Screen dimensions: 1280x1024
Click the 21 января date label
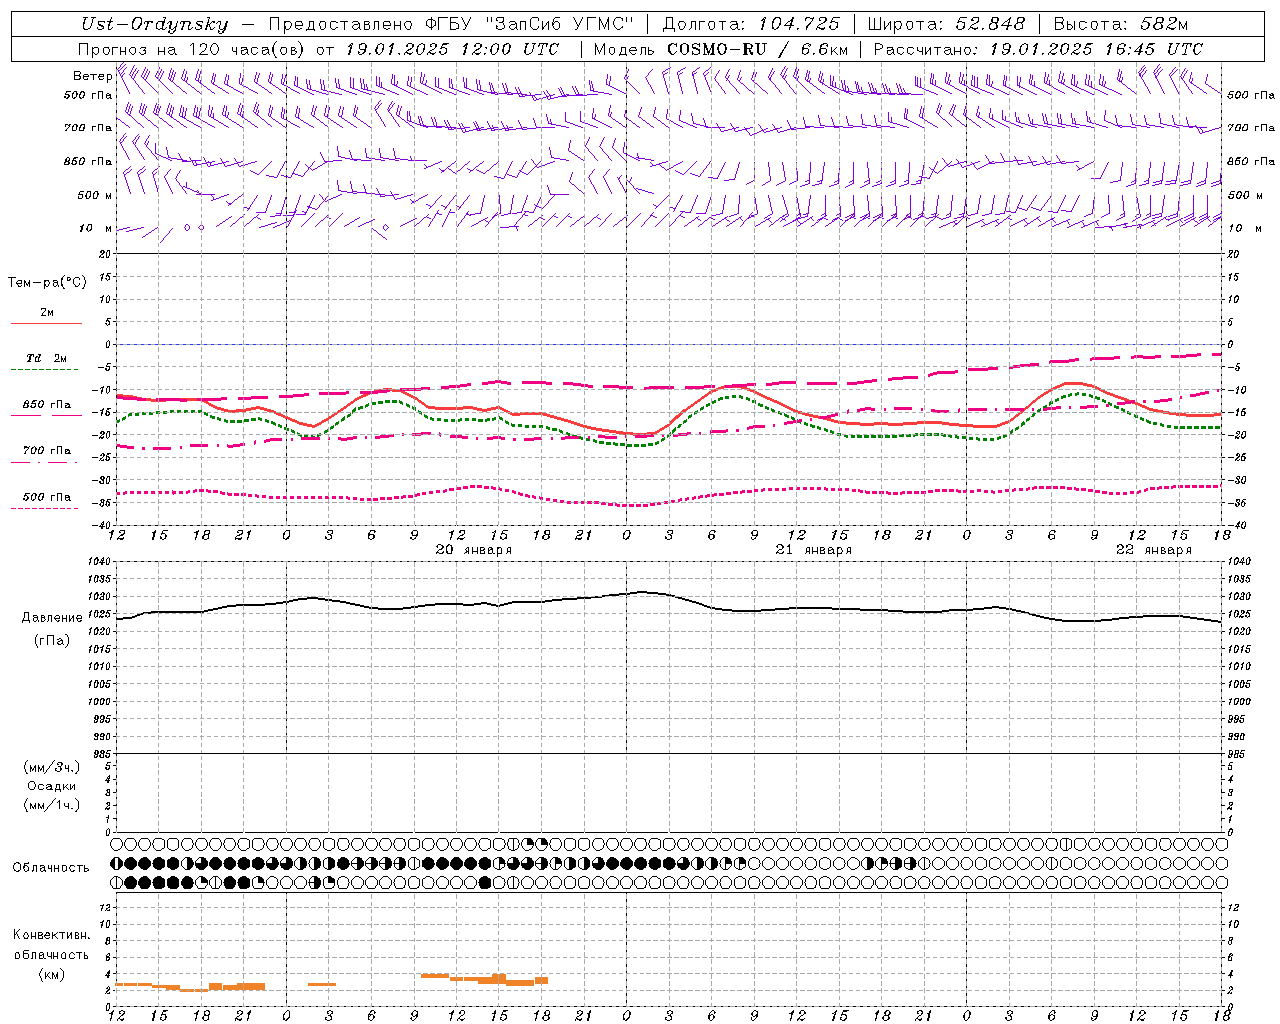tap(814, 550)
